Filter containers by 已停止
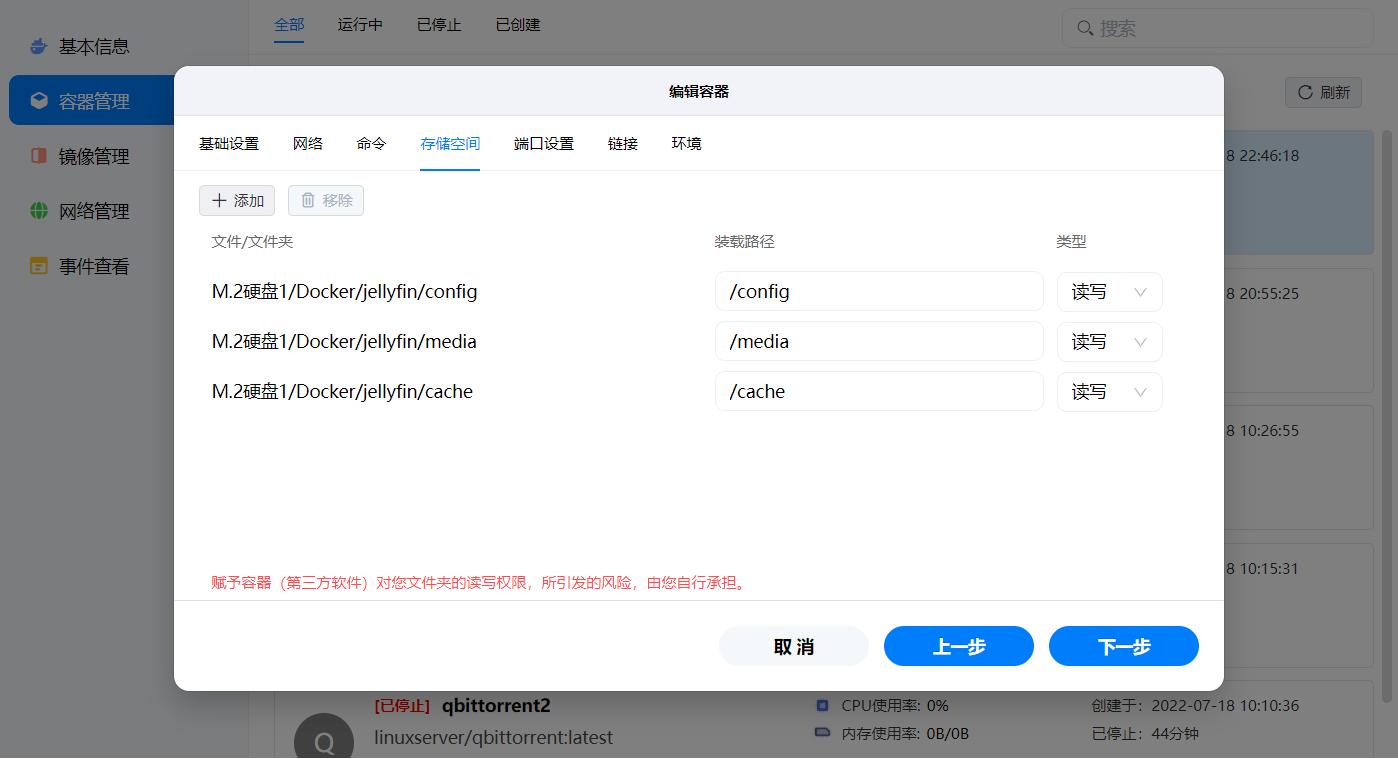1398x759 pixels. 438,24
